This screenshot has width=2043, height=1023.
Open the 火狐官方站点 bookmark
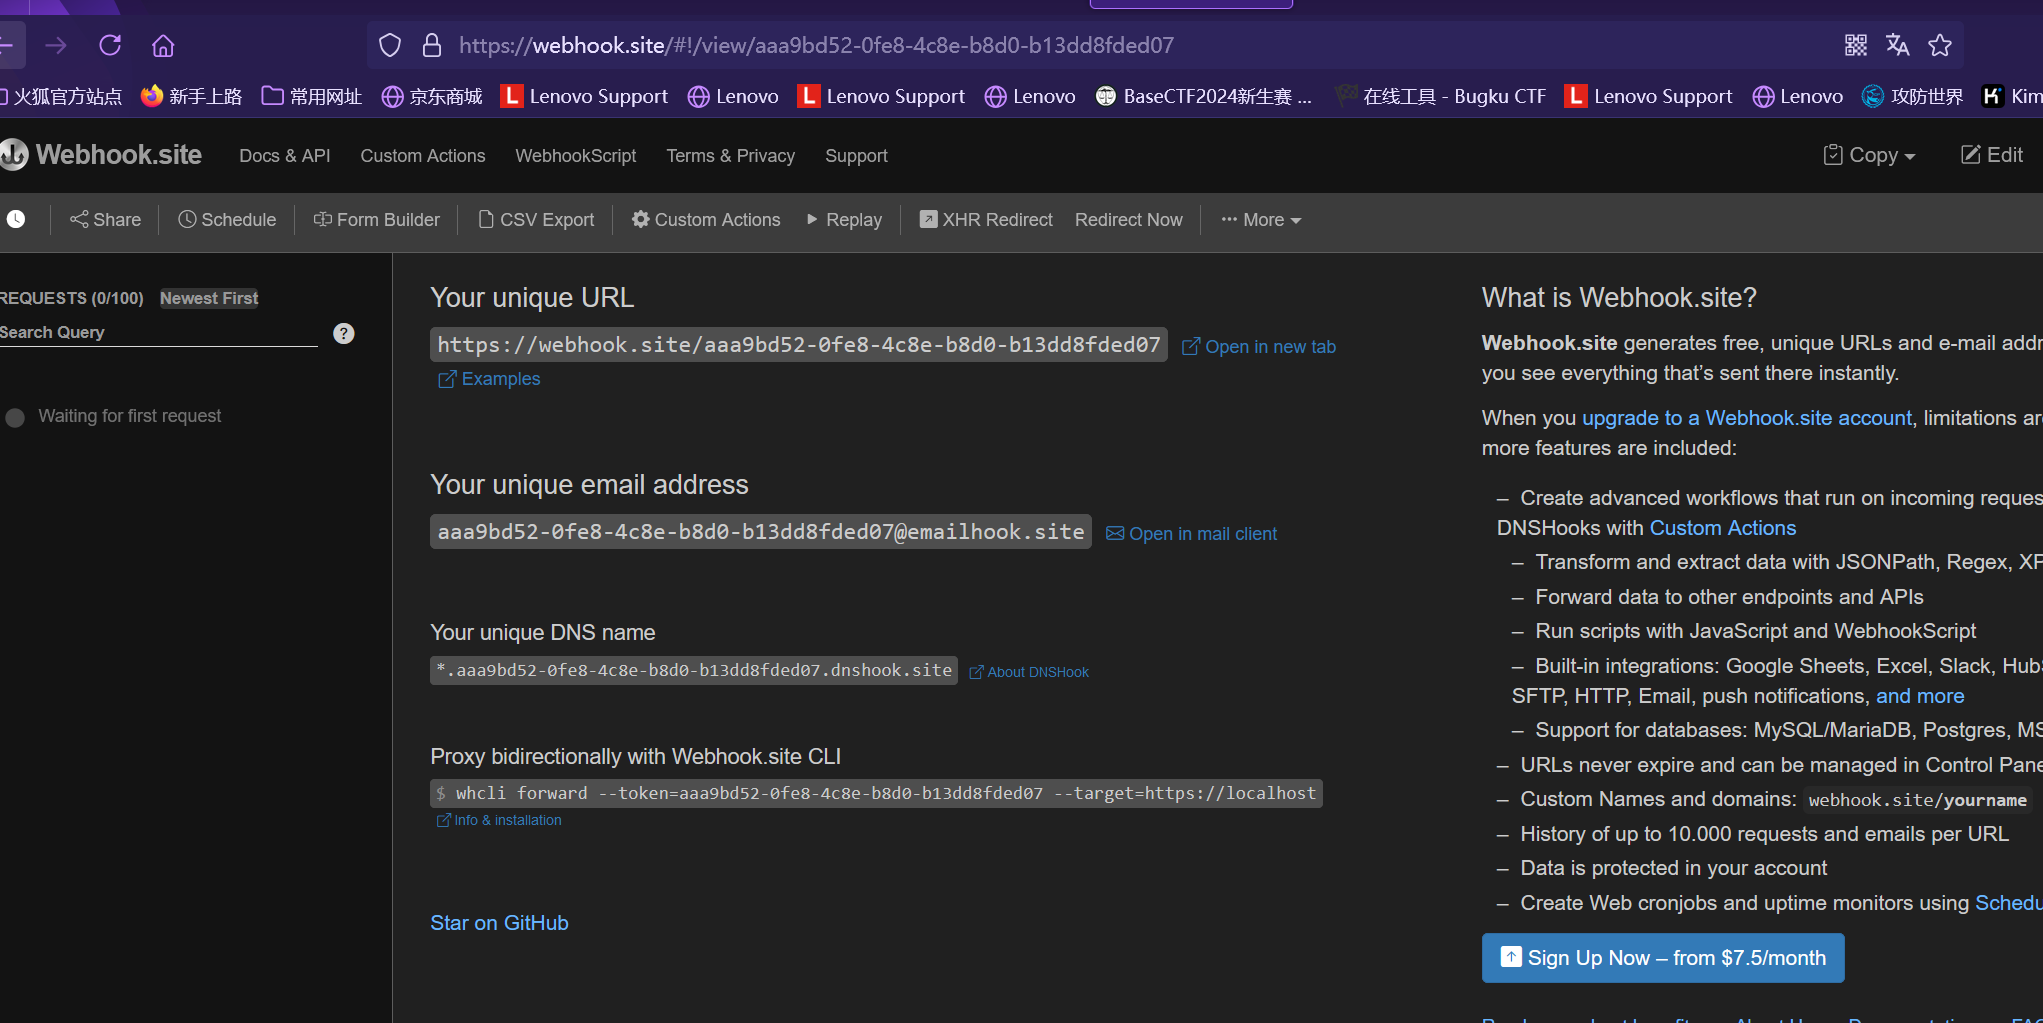click(60, 96)
